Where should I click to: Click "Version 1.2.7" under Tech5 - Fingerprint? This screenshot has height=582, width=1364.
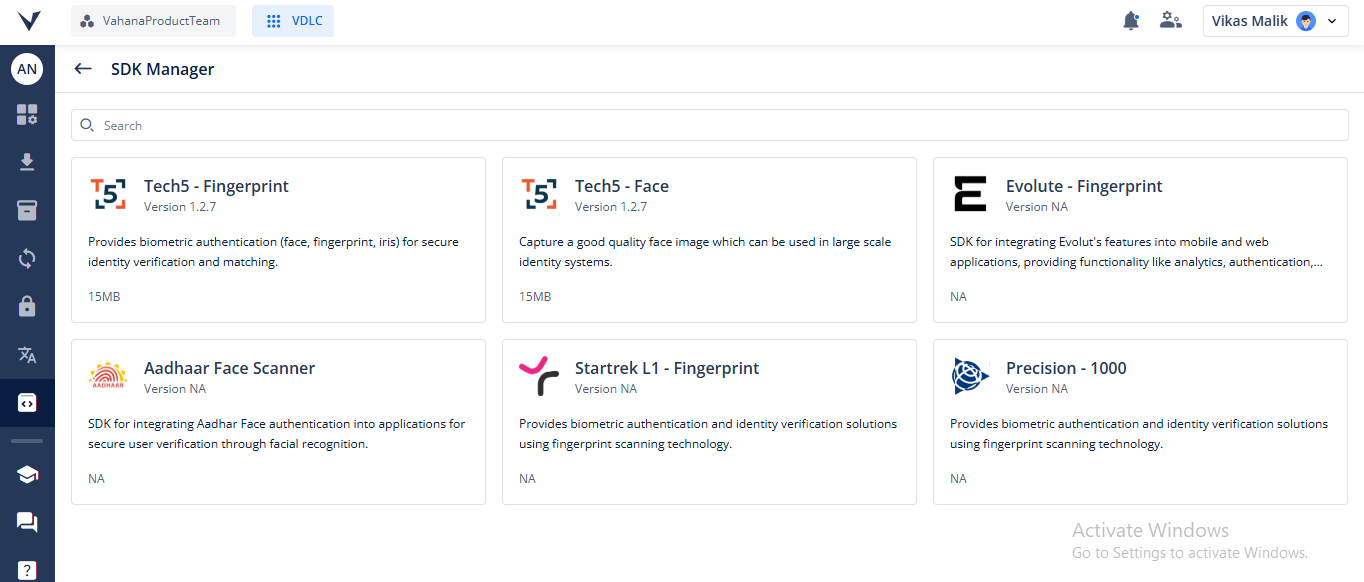(180, 207)
